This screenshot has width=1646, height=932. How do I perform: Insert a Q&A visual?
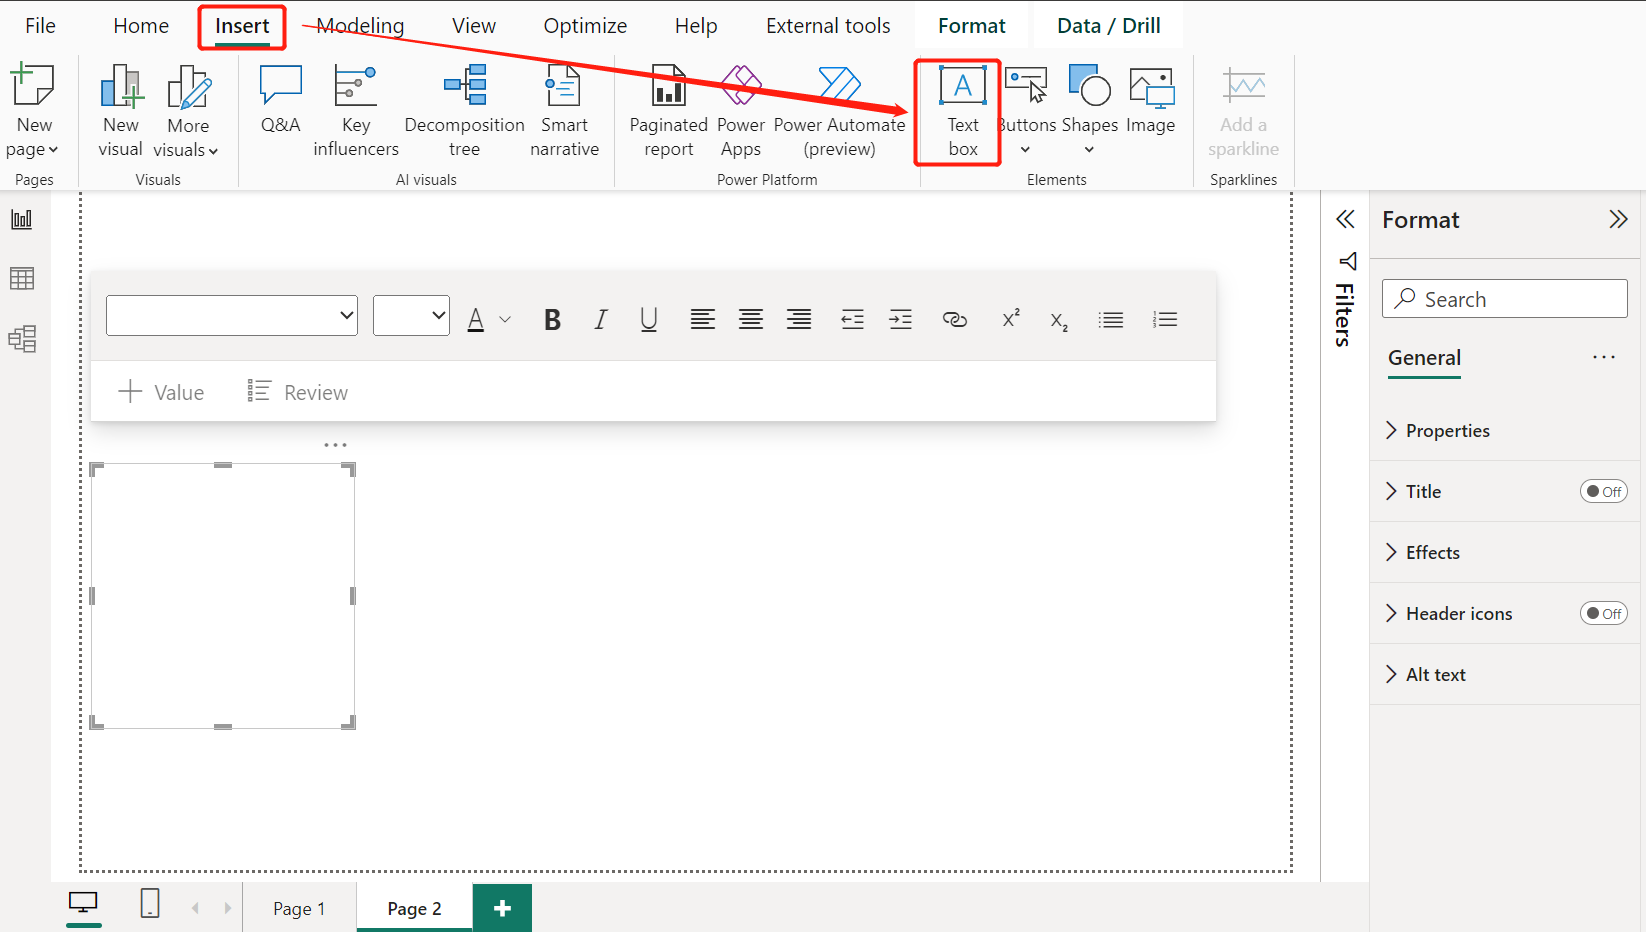tap(280, 99)
